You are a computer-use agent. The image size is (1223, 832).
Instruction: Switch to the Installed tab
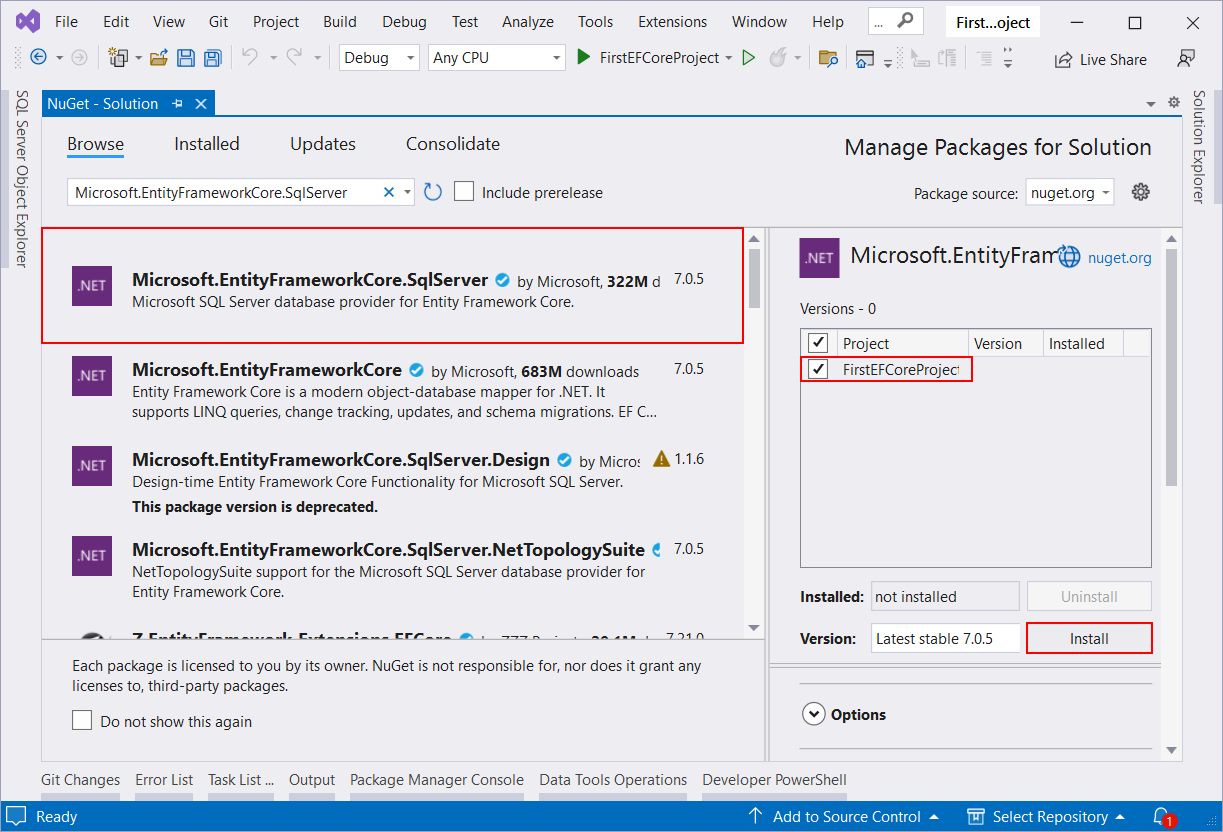click(206, 144)
